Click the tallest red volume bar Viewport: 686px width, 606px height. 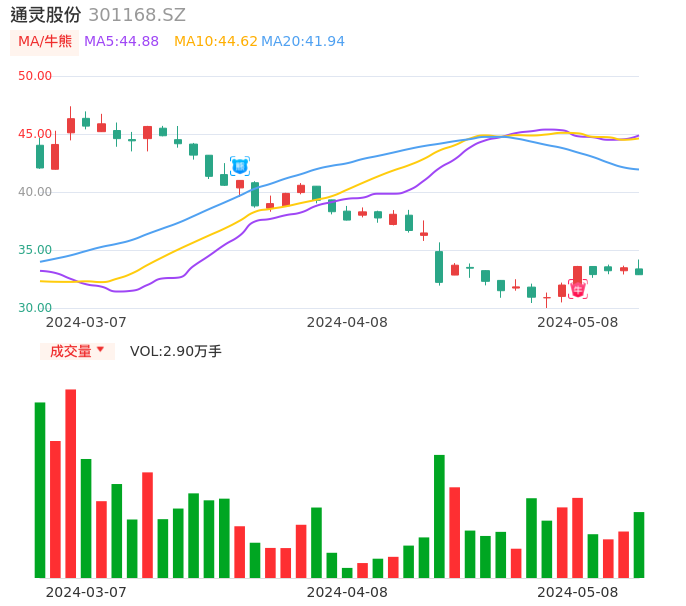pyautogui.click(x=71, y=483)
